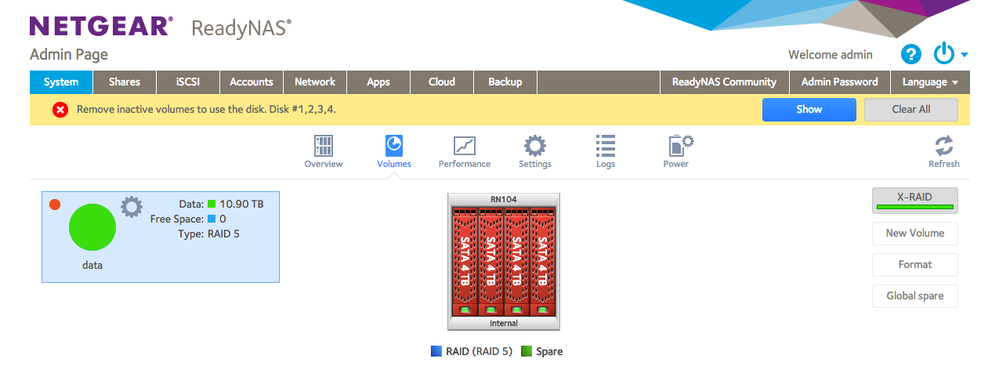This screenshot has width=999, height=384.
Task: Clear All notifications
Action: (911, 110)
